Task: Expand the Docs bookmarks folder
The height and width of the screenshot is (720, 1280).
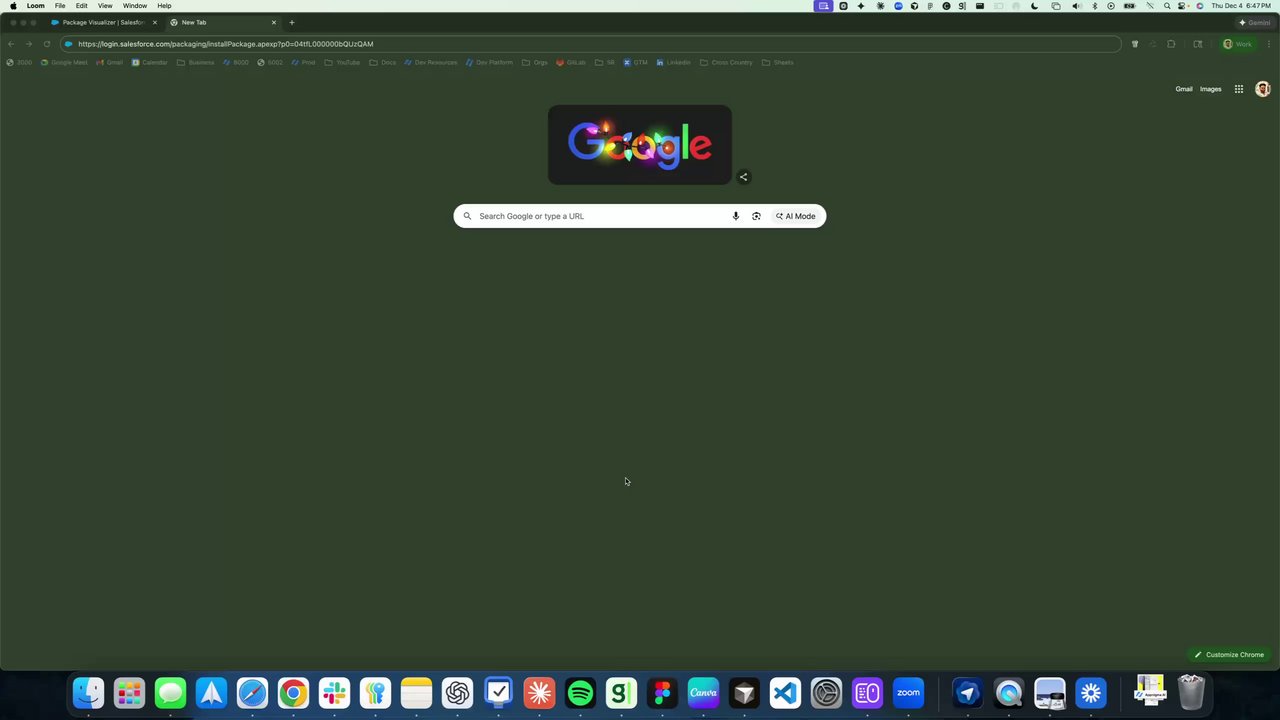Action: (x=382, y=62)
